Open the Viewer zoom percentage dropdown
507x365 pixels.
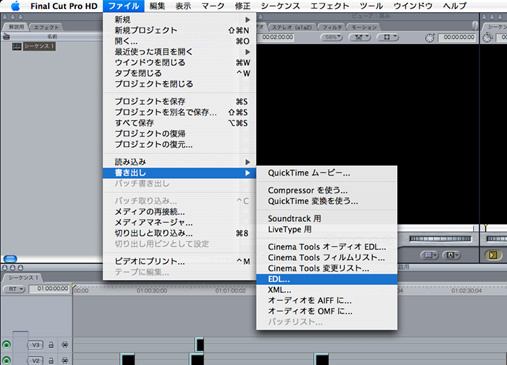pos(331,37)
